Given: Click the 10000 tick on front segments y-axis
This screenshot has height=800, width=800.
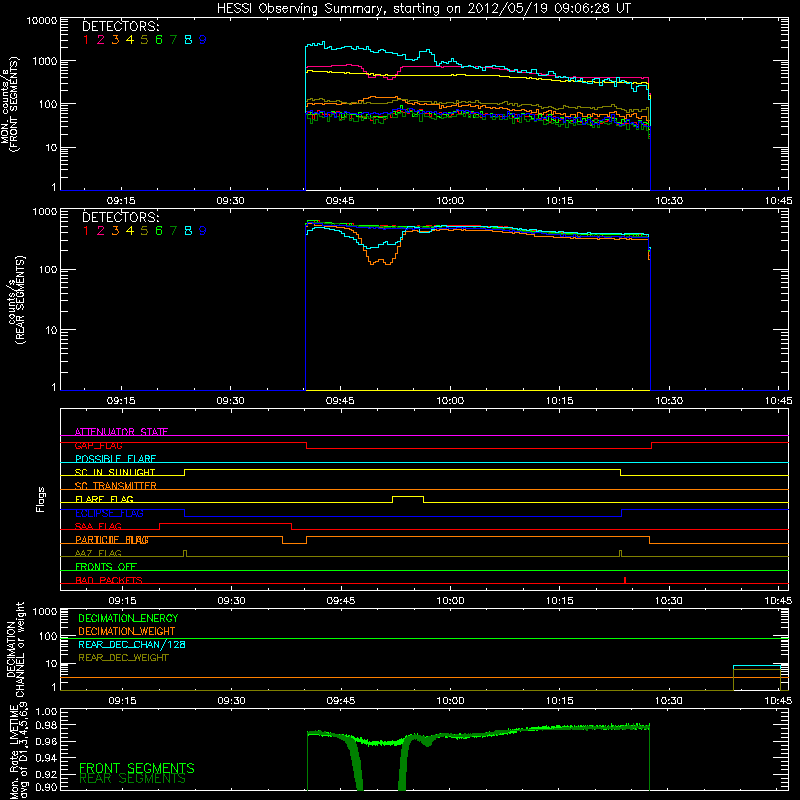Looking at the screenshot, I should point(42,20).
